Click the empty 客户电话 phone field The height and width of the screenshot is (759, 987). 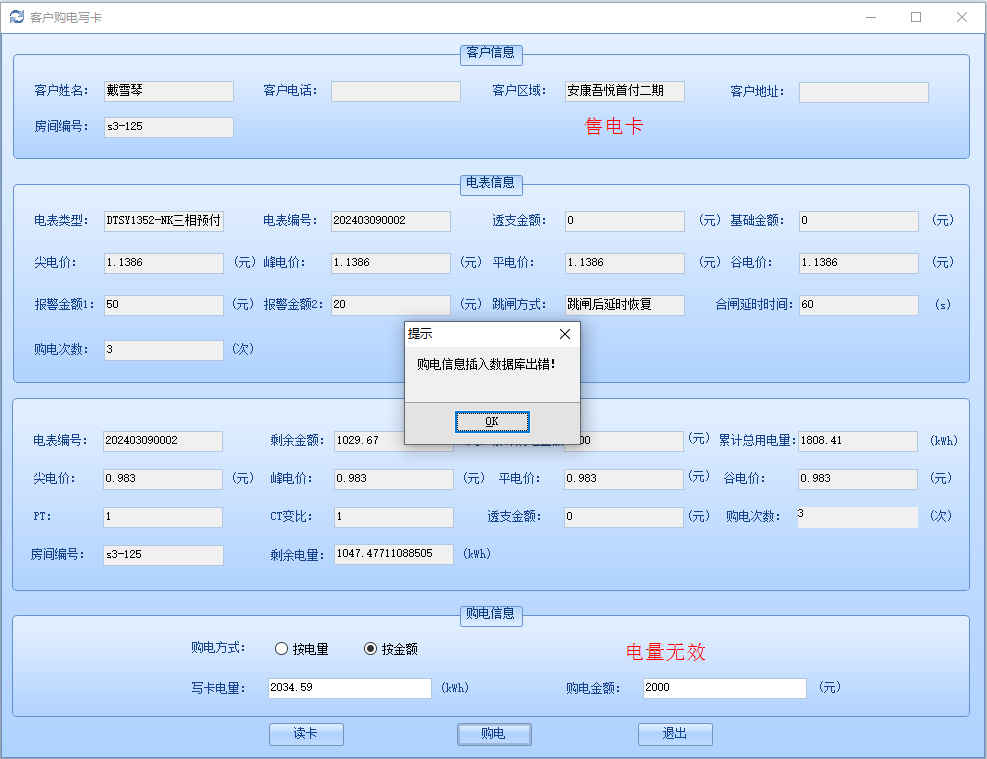pos(396,91)
